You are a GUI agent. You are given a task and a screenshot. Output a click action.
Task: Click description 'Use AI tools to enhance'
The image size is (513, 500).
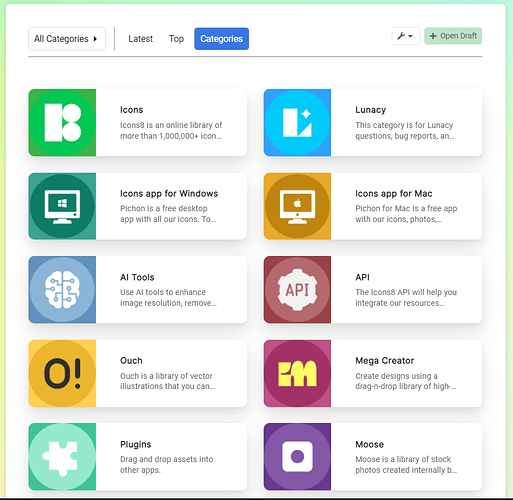(x=163, y=292)
